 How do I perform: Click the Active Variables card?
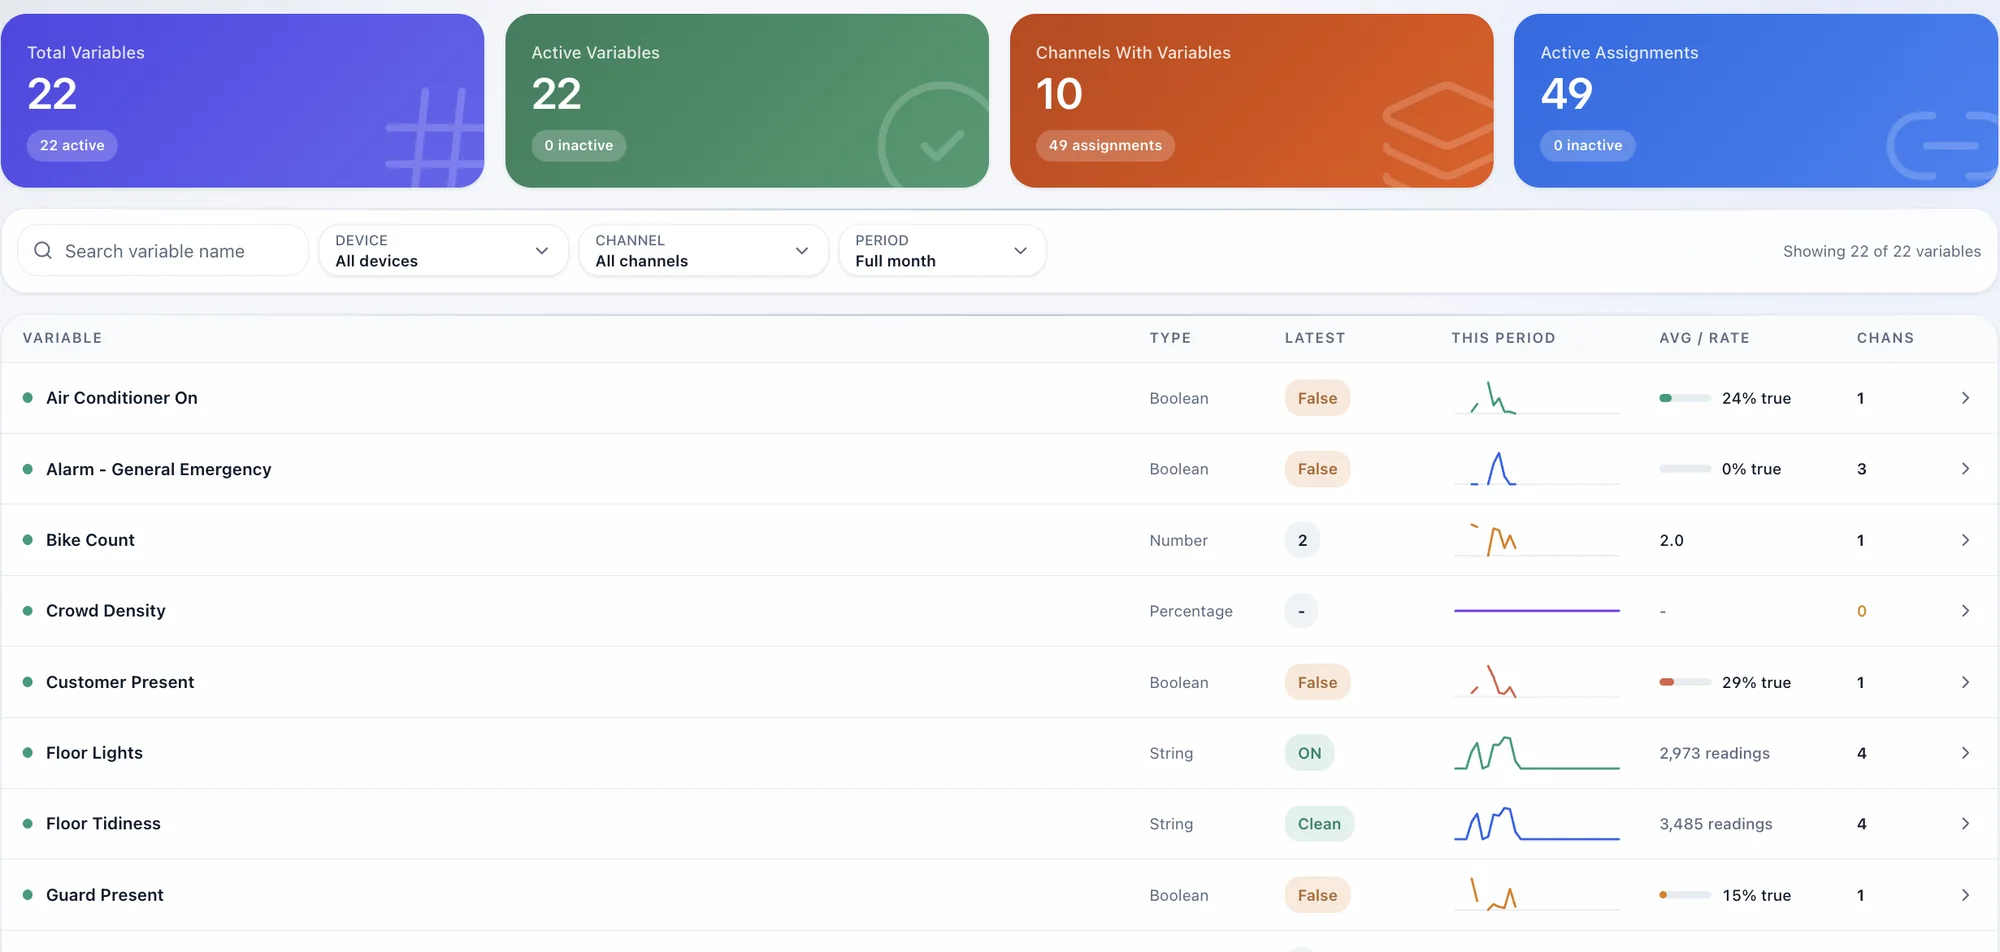747,100
